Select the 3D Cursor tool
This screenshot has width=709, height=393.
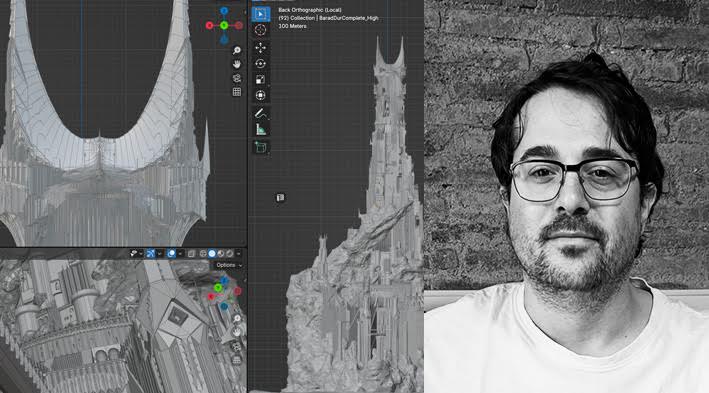click(260, 30)
